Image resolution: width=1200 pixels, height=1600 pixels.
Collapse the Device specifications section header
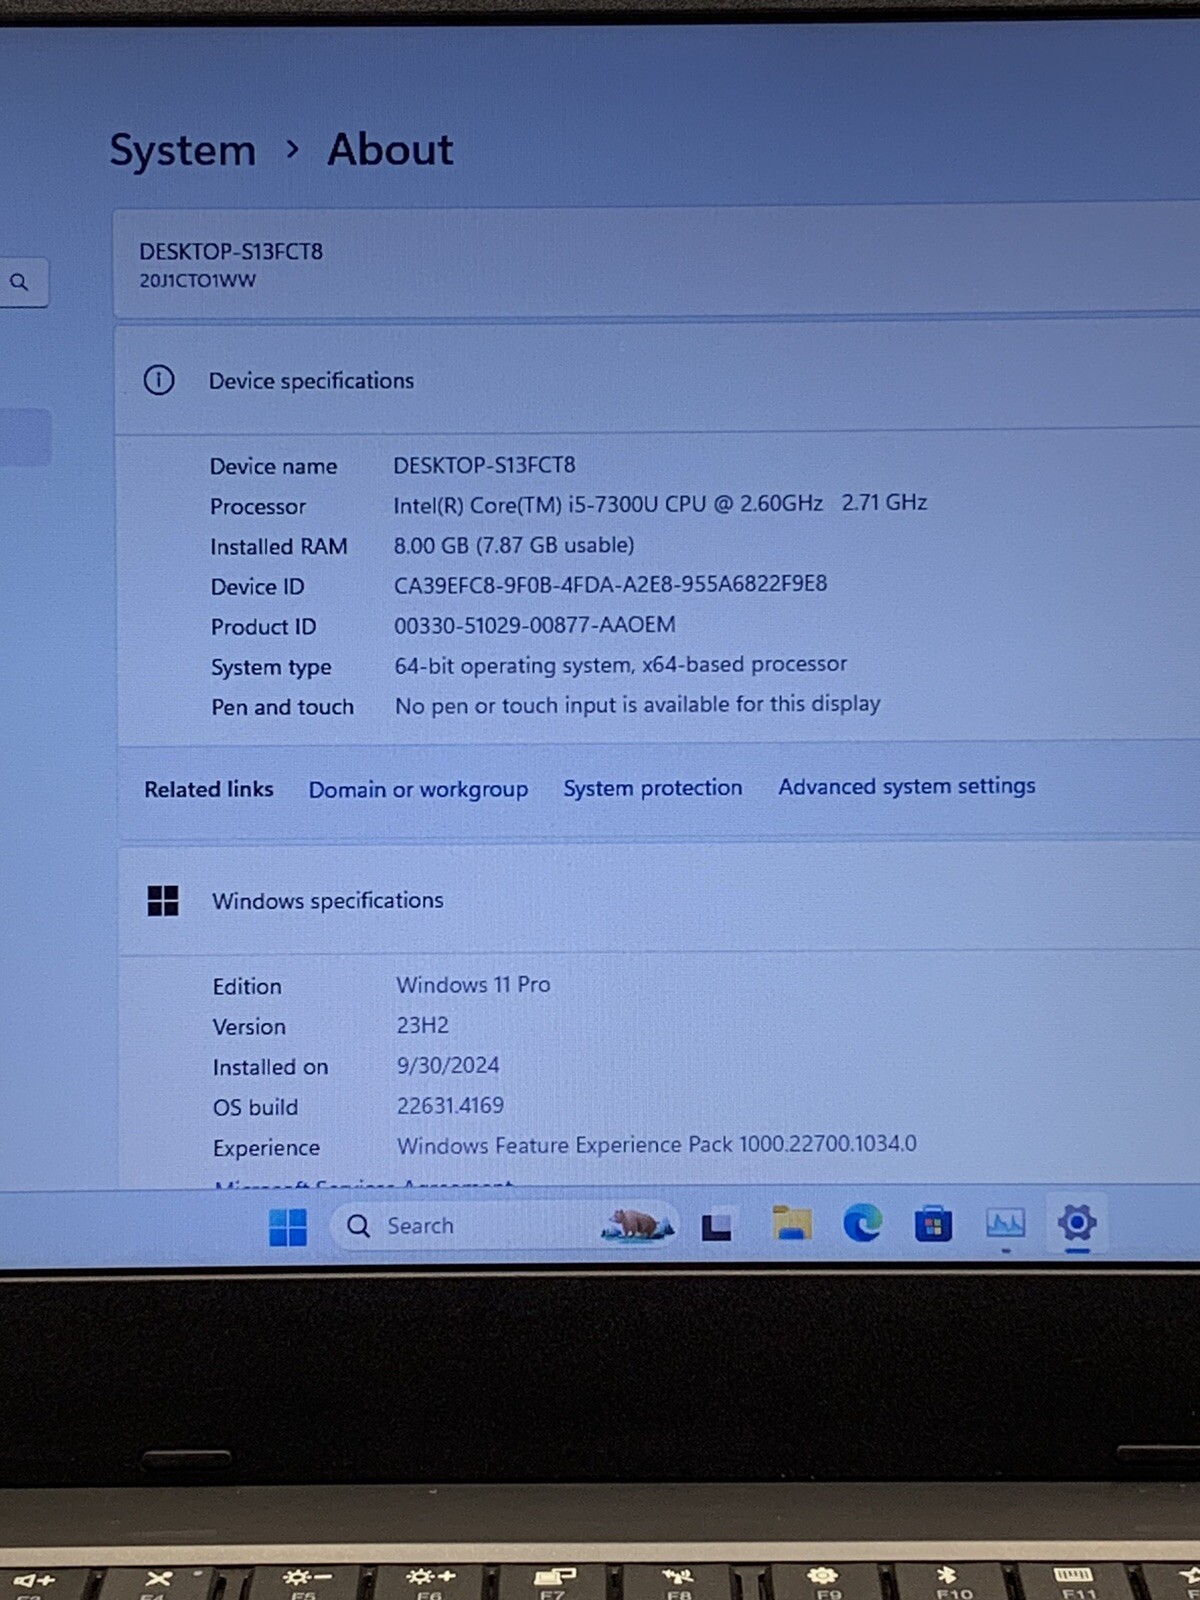point(658,380)
